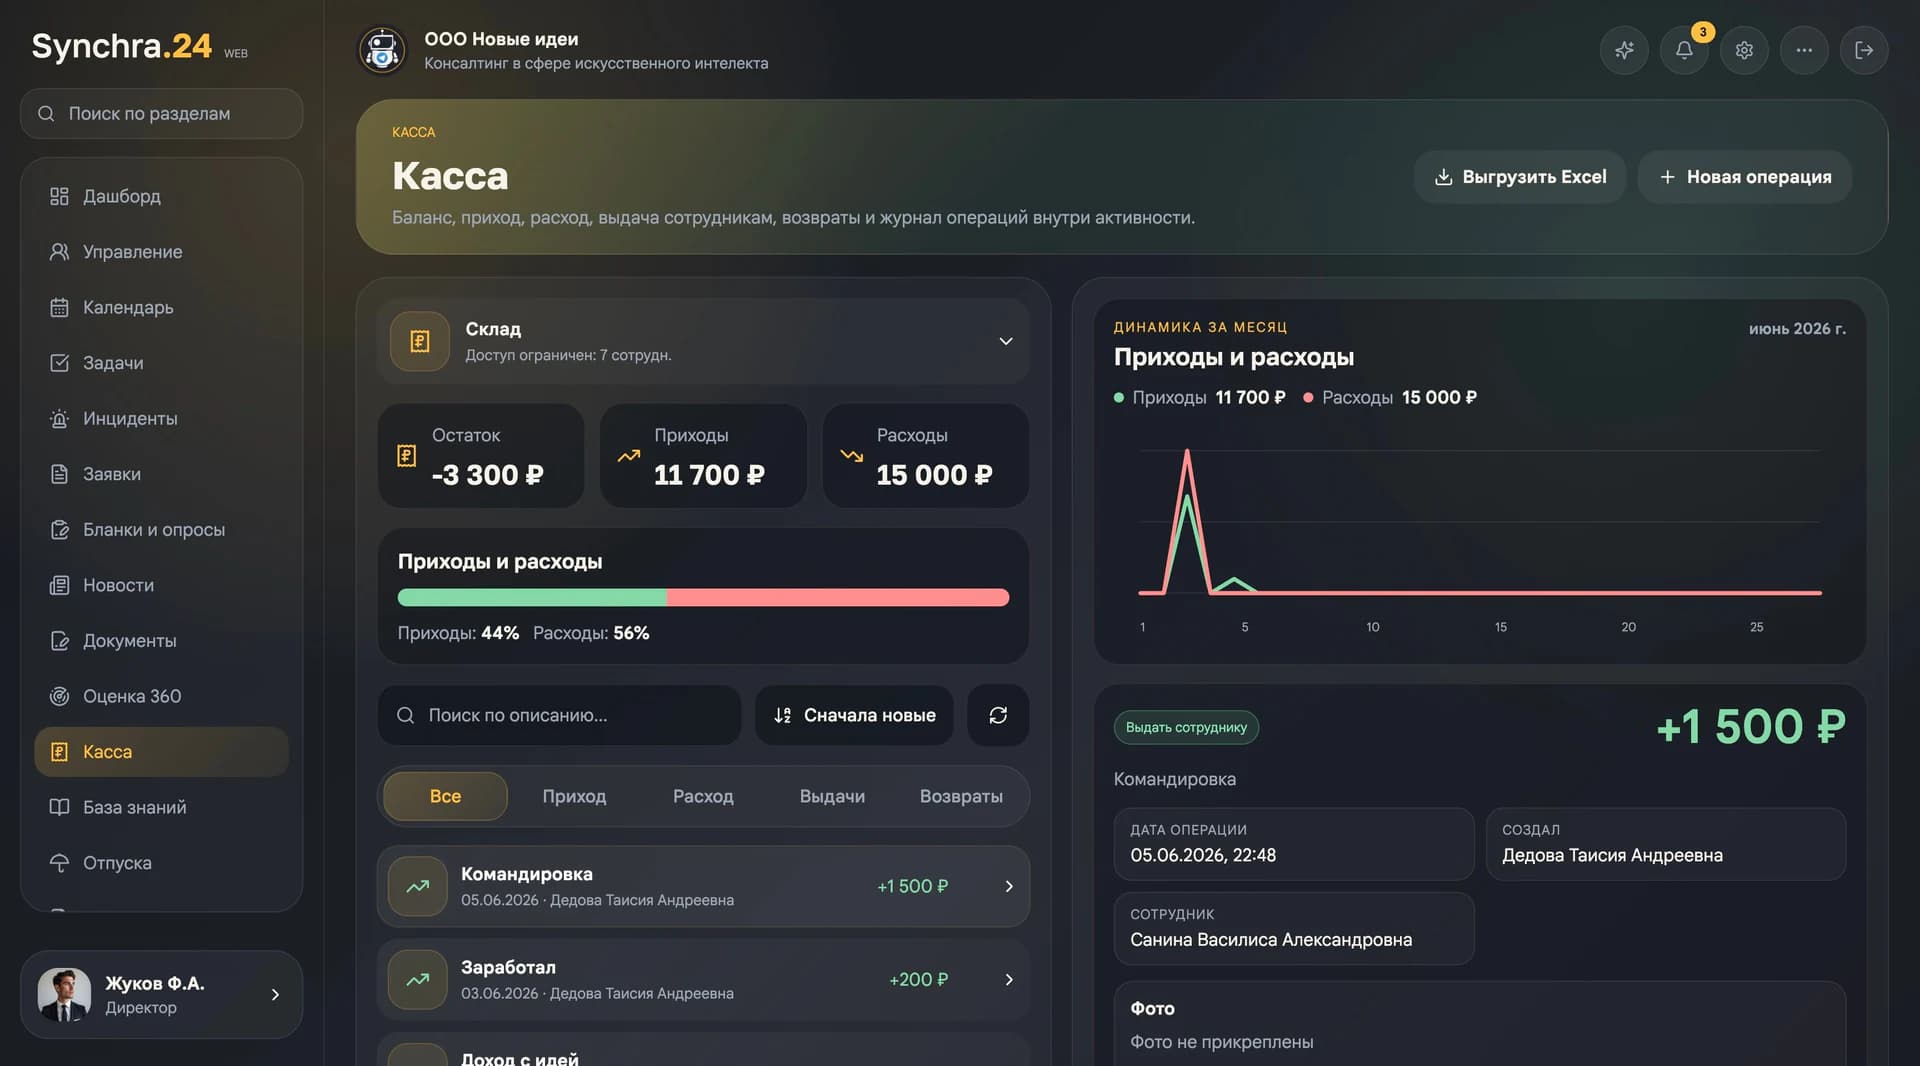The image size is (1920, 1066).
Task: Click the ООО Новые идеи company name
Action: click(501, 39)
